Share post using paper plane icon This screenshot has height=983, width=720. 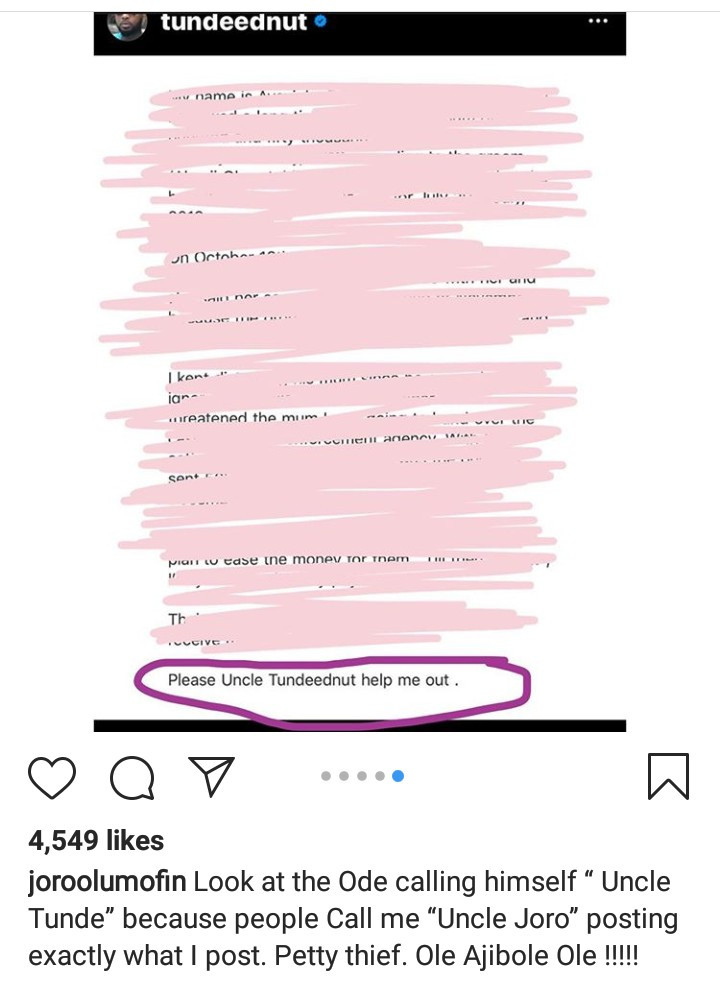211,776
